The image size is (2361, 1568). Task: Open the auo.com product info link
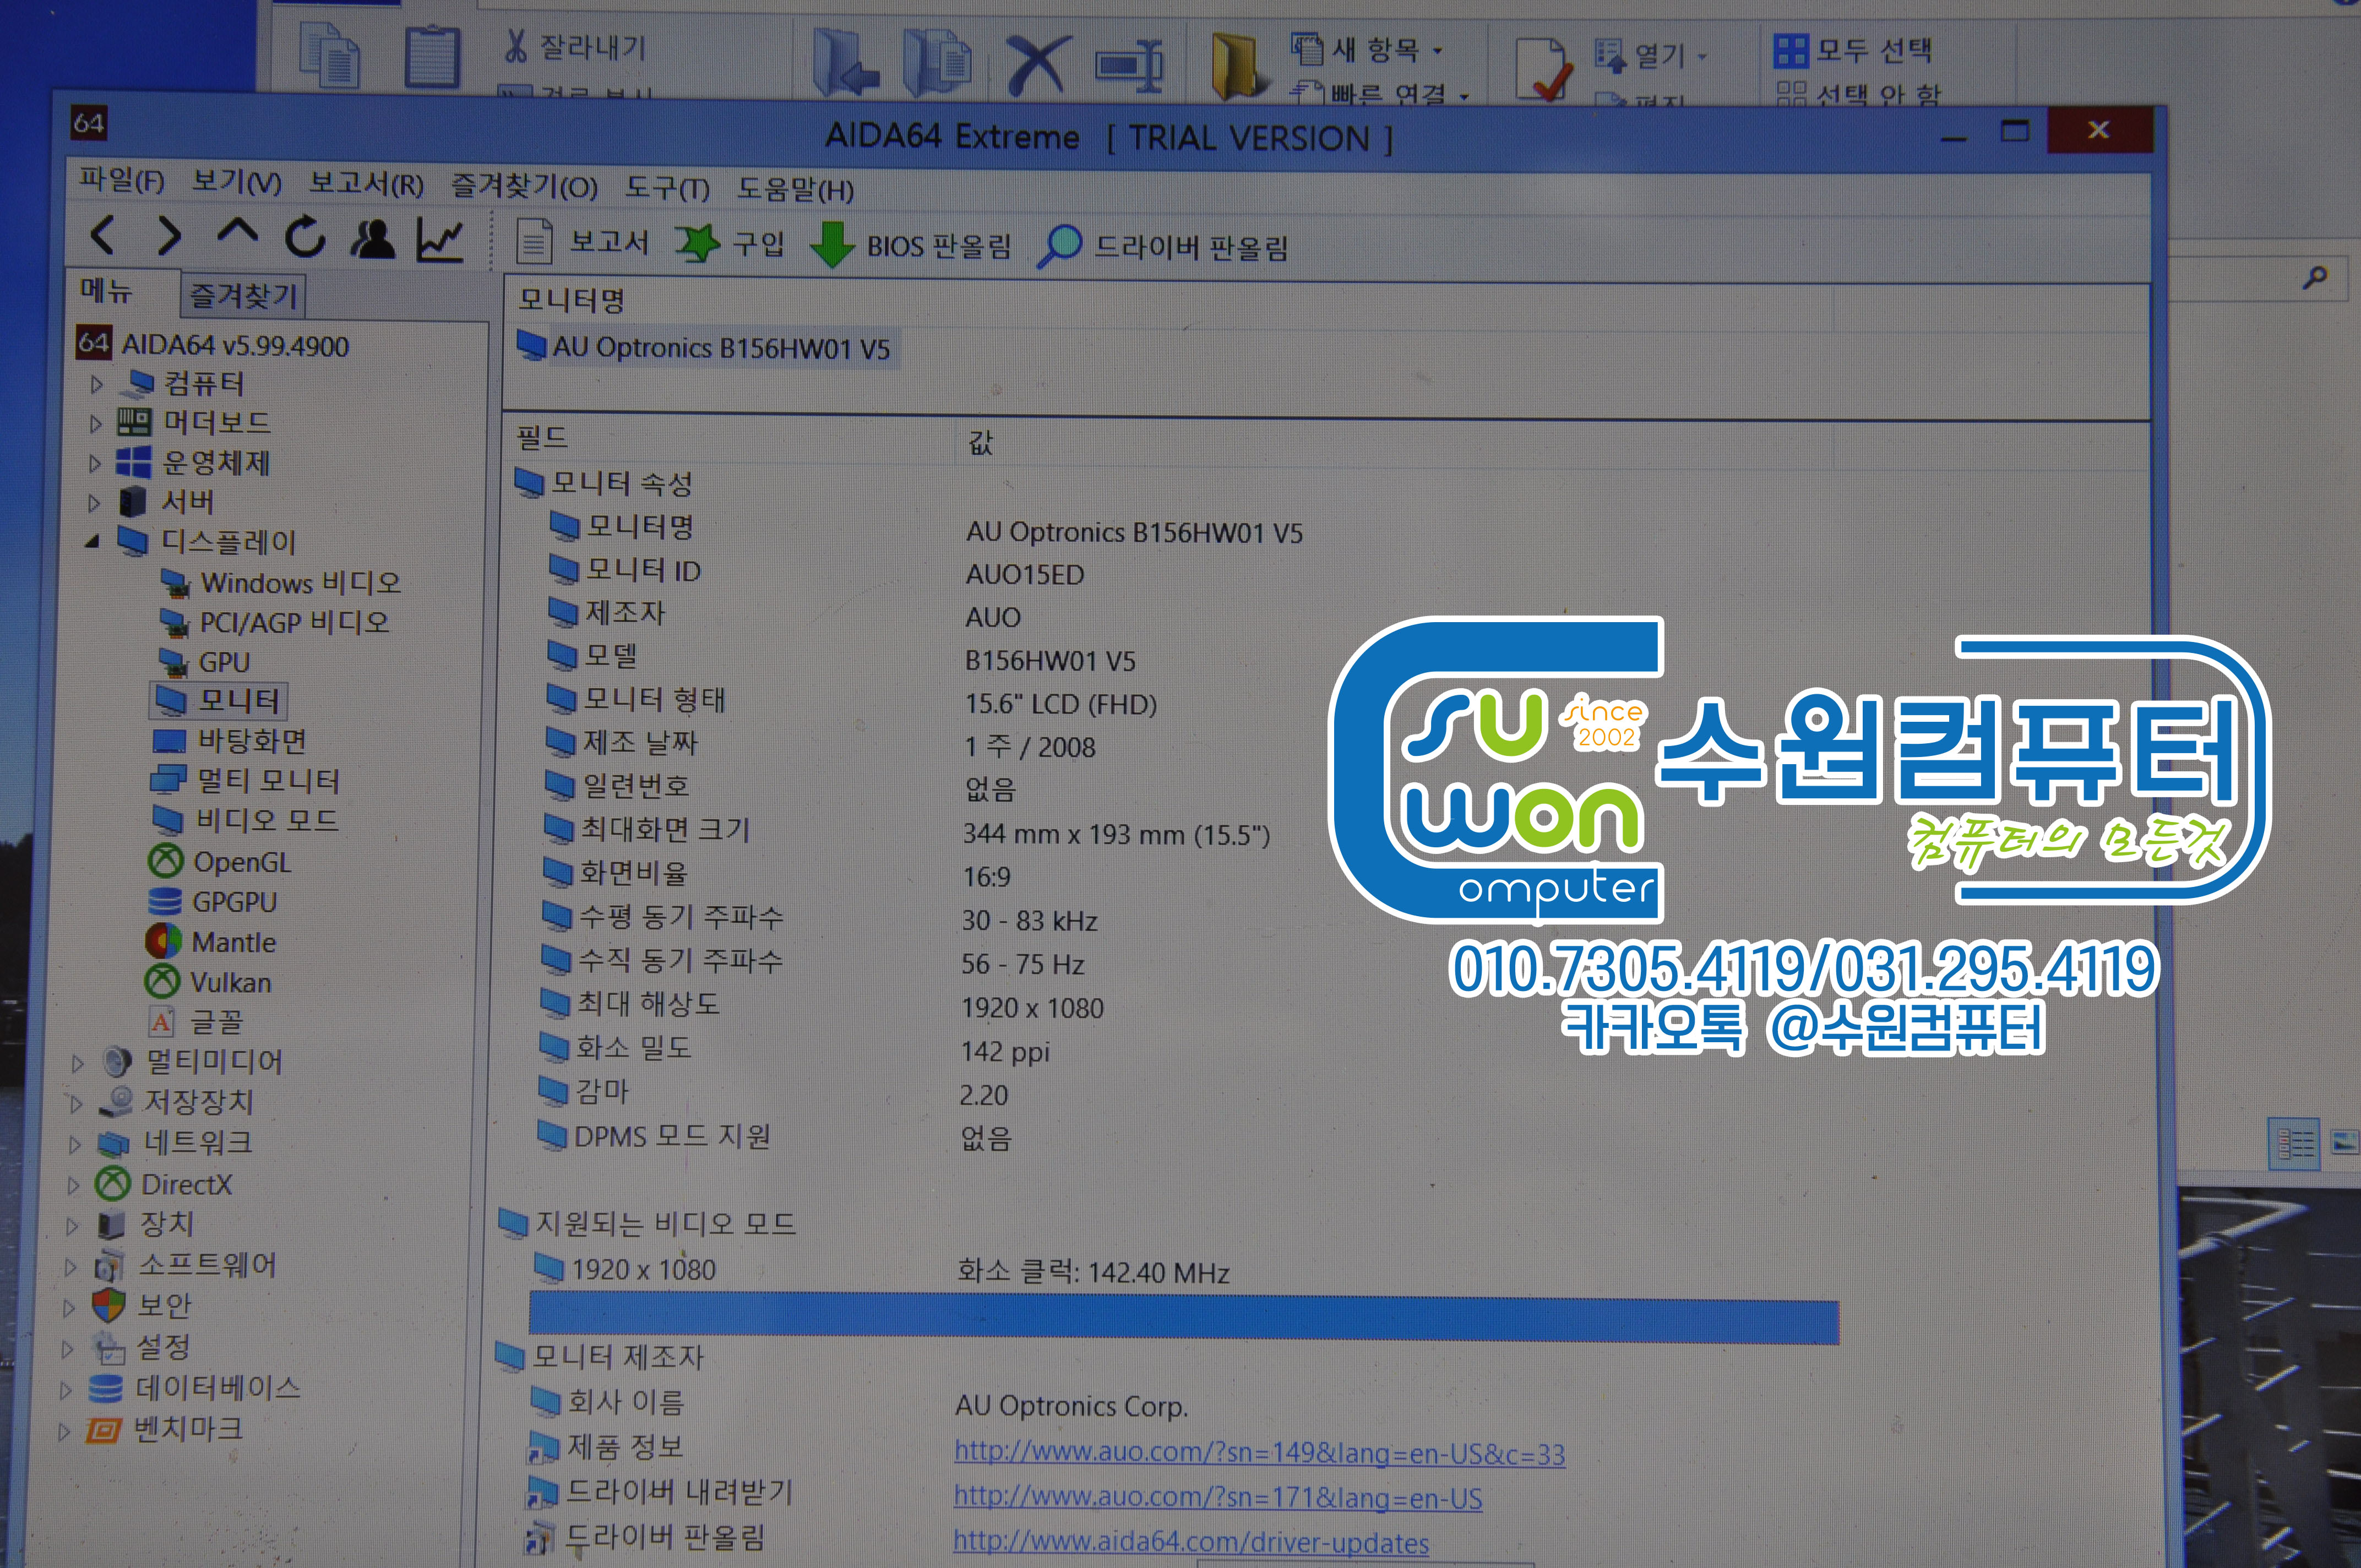click(x=1258, y=1453)
